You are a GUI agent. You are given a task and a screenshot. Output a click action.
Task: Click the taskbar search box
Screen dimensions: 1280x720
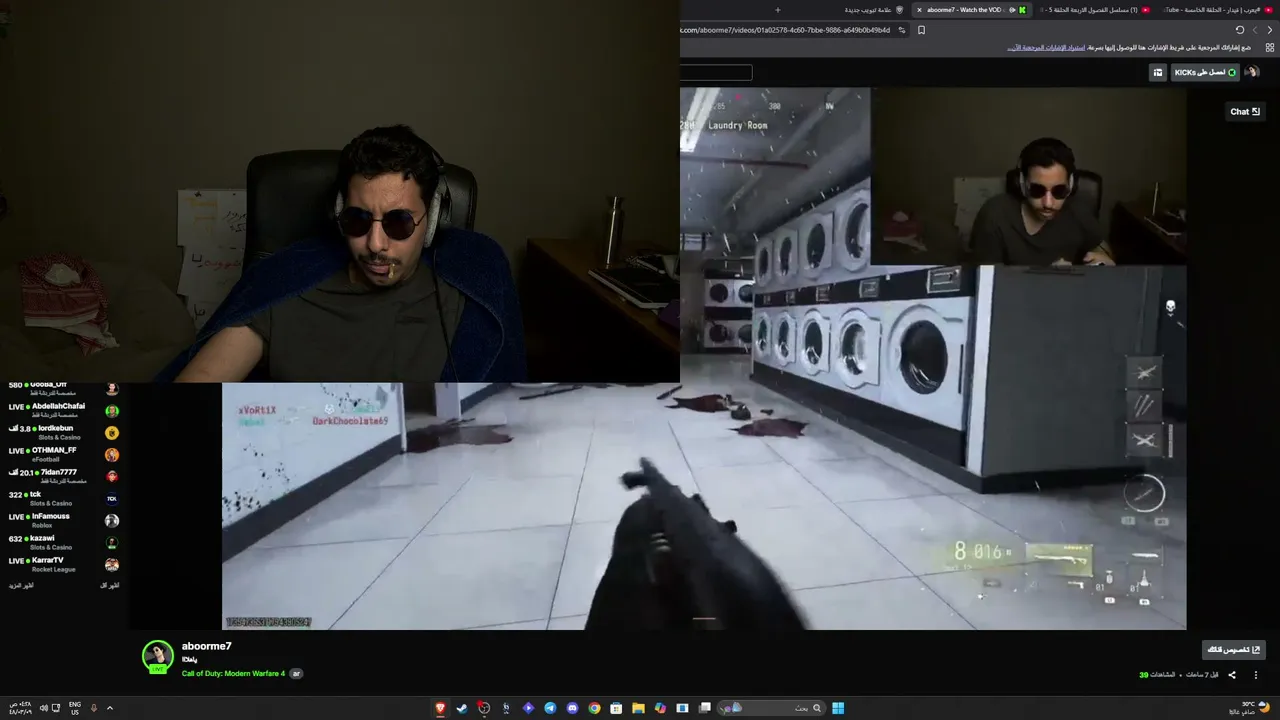(x=769, y=708)
